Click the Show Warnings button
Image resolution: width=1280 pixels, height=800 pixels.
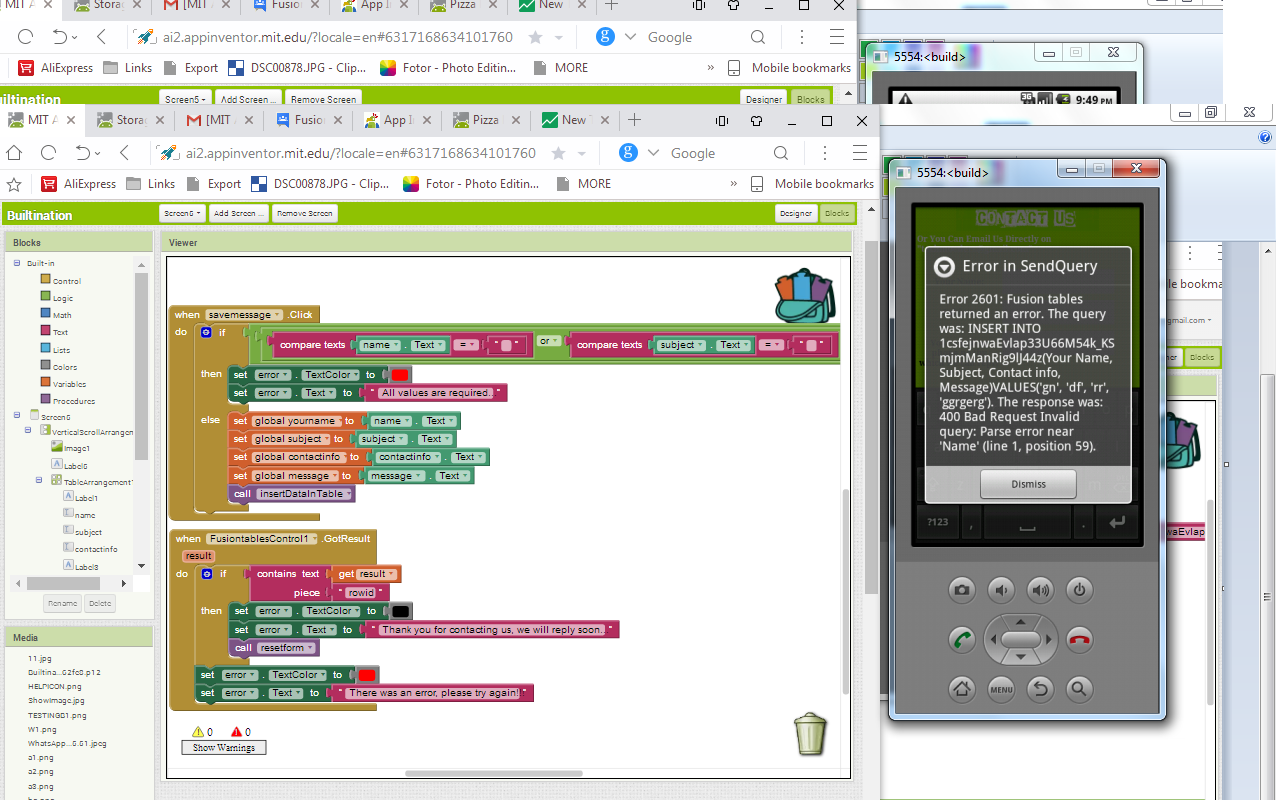pos(224,748)
